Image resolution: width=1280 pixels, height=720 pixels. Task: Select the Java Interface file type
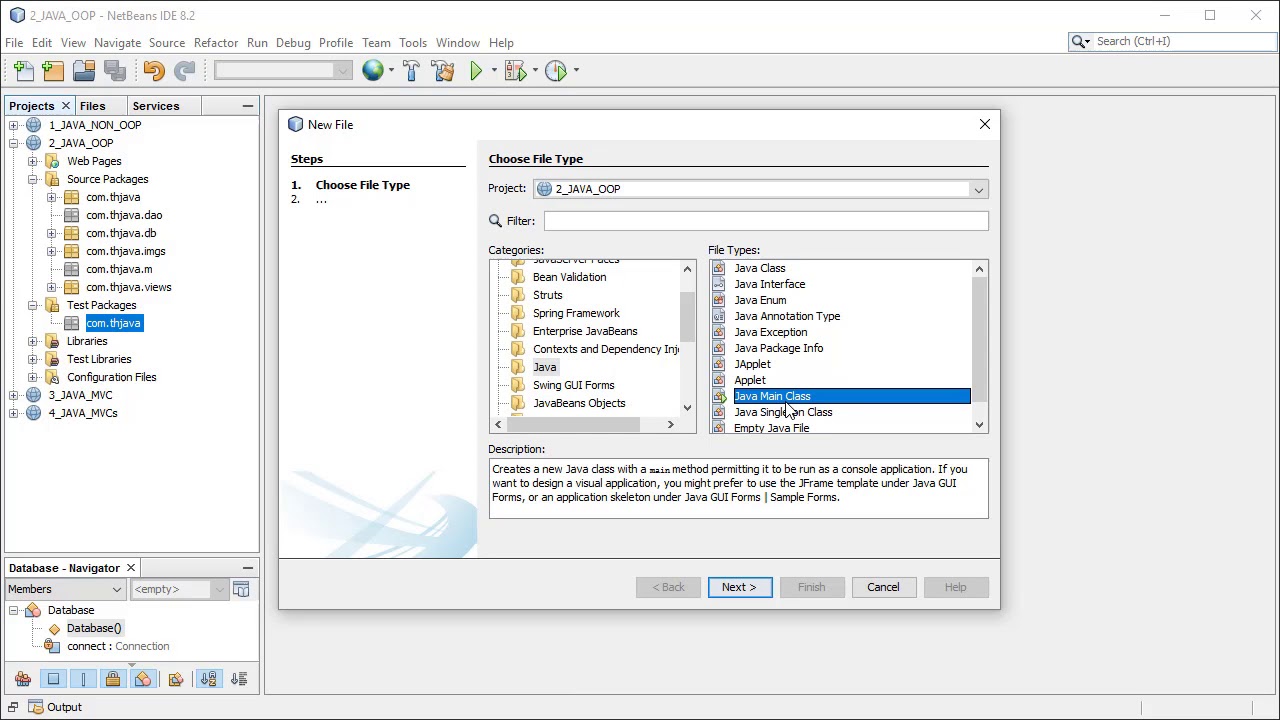[x=769, y=284]
